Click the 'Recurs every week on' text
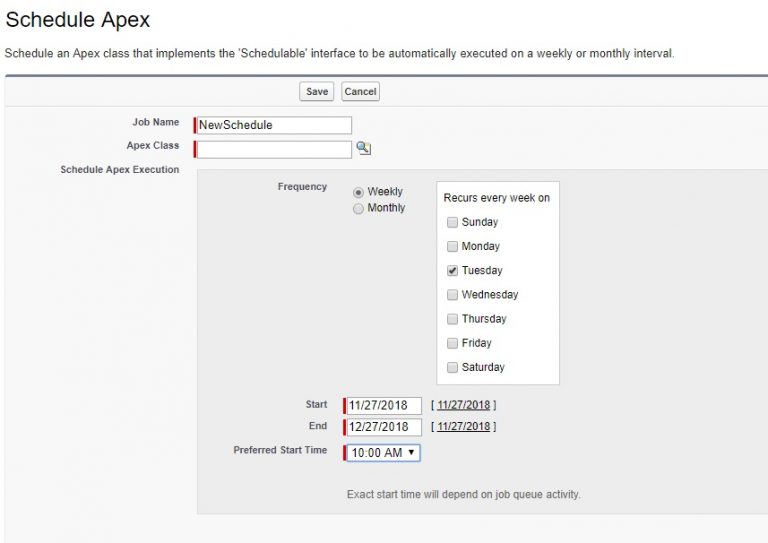 tap(497, 198)
